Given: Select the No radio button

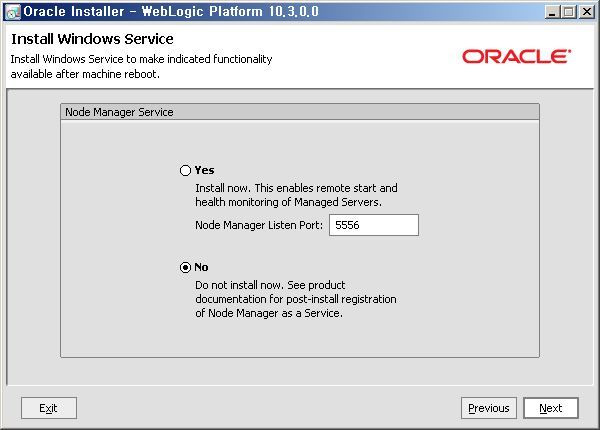Looking at the screenshot, I should pyautogui.click(x=185, y=267).
